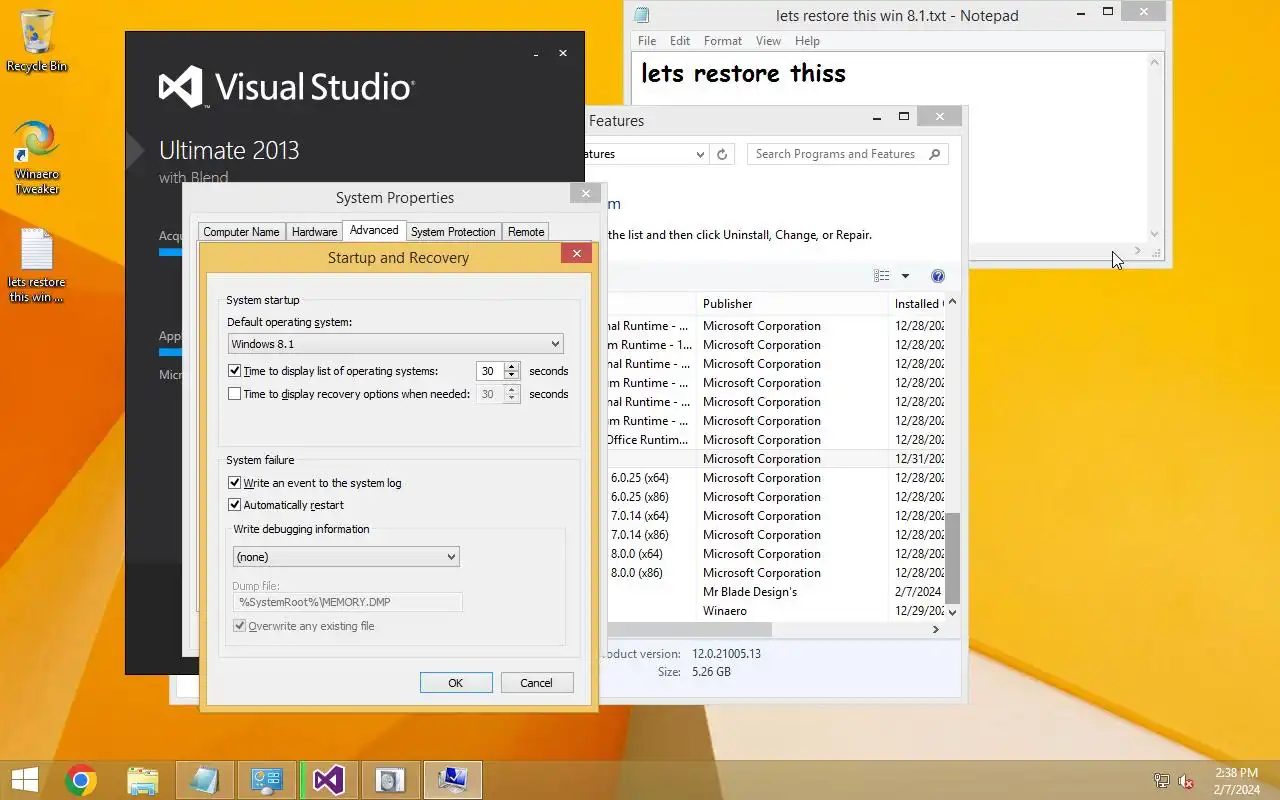Confirm Startup and Recovery with OK
The height and width of the screenshot is (800, 1280).
click(456, 683)
